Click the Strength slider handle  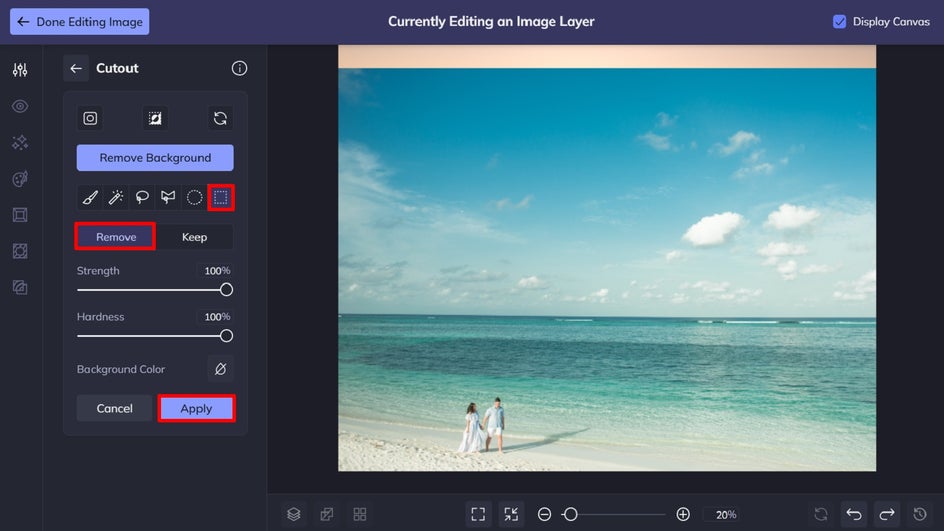point(226,290)
